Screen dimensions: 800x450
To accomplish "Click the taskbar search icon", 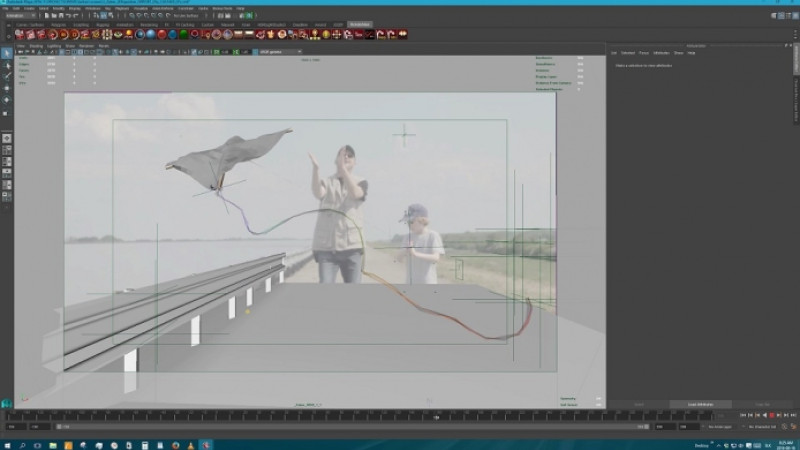I will [22, 445].
